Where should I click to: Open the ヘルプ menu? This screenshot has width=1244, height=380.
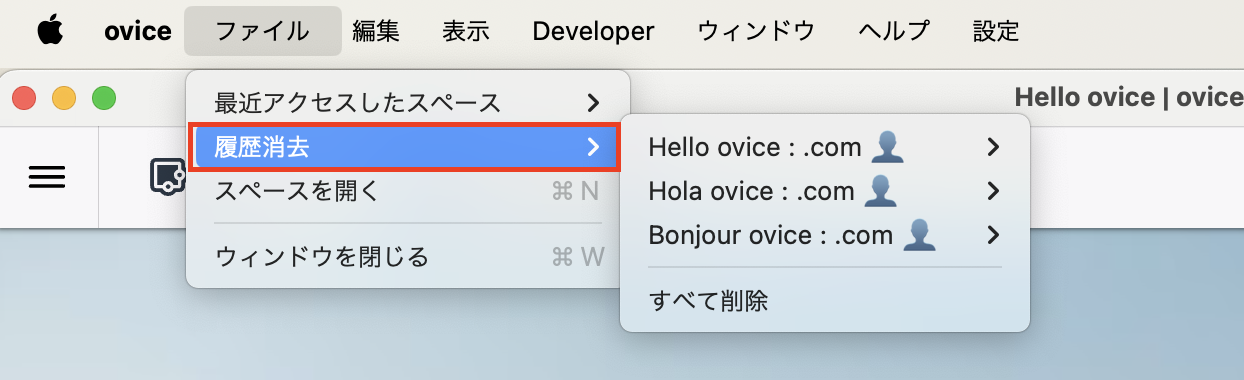tap(893, 31)
